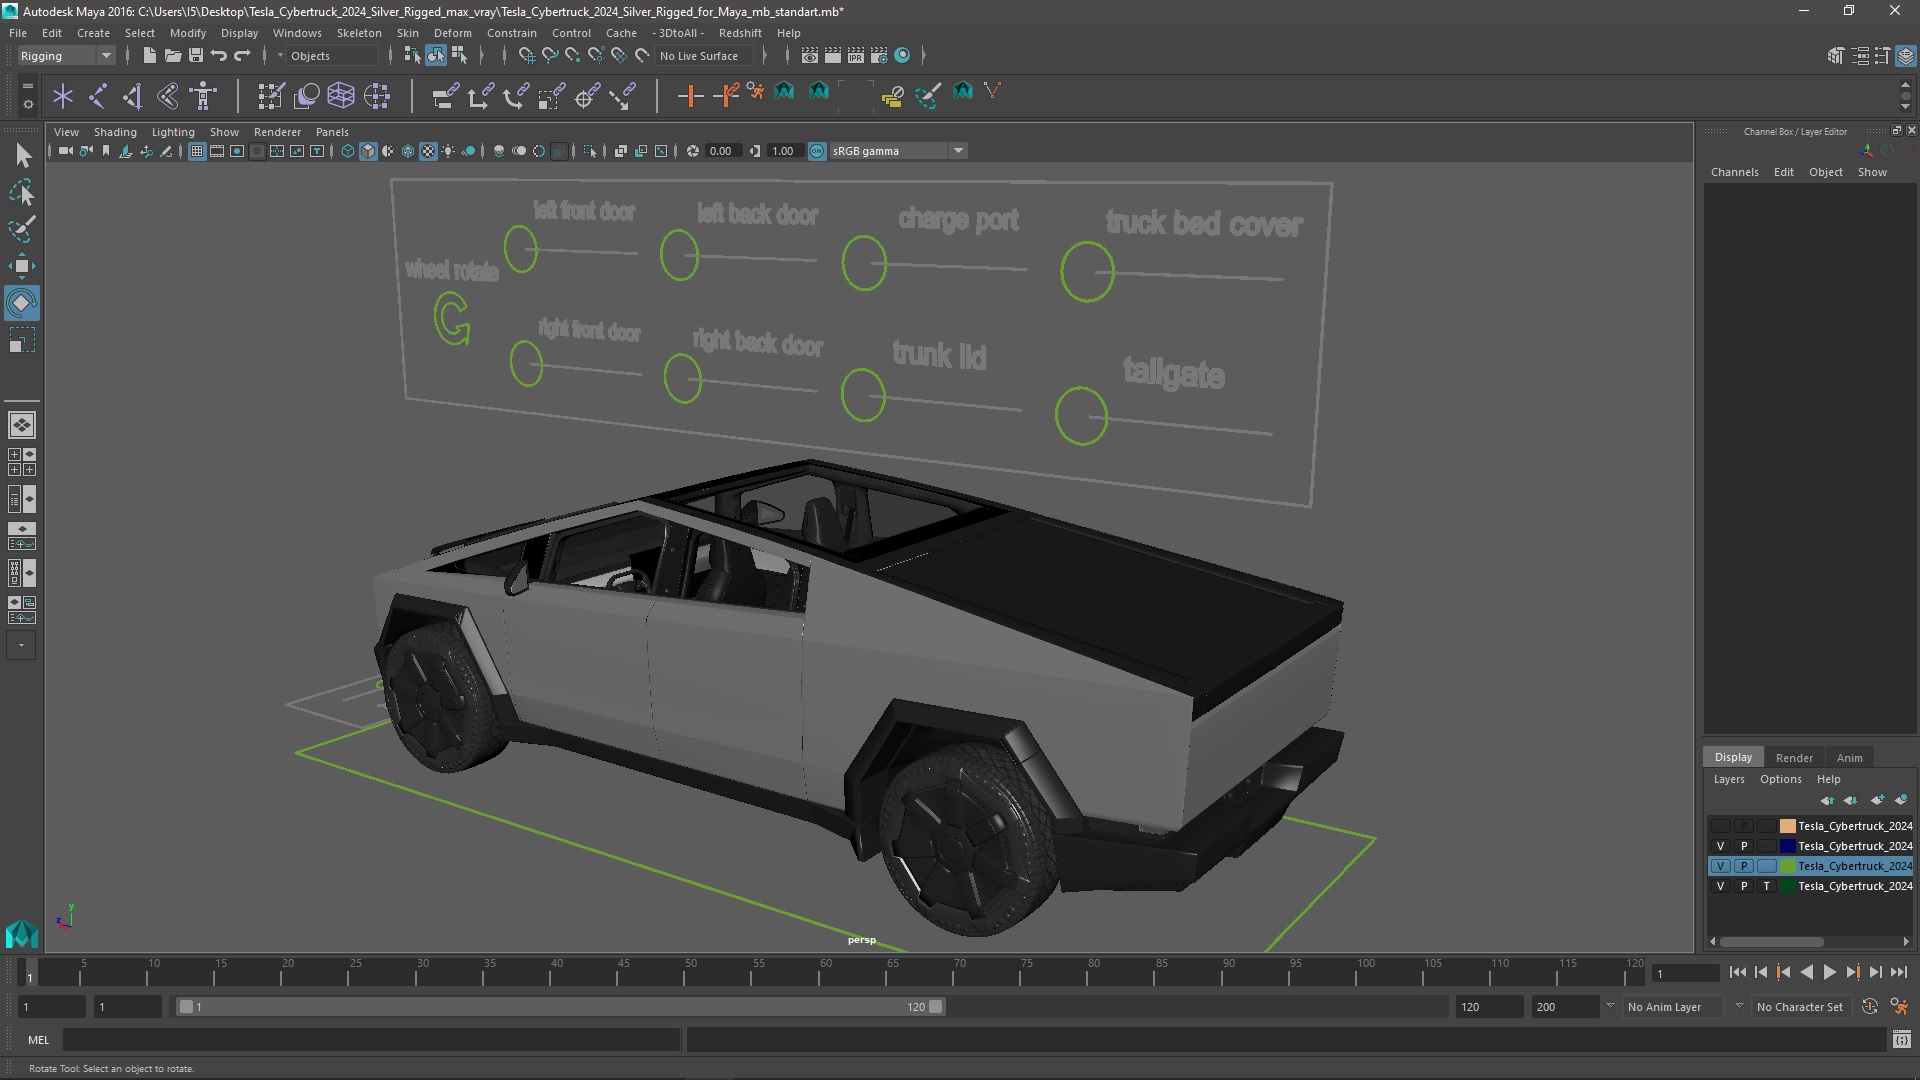Screen dimensions: 1920x1080
Task: Choose the Paint selection tool
Action: (x=22, y=229)
